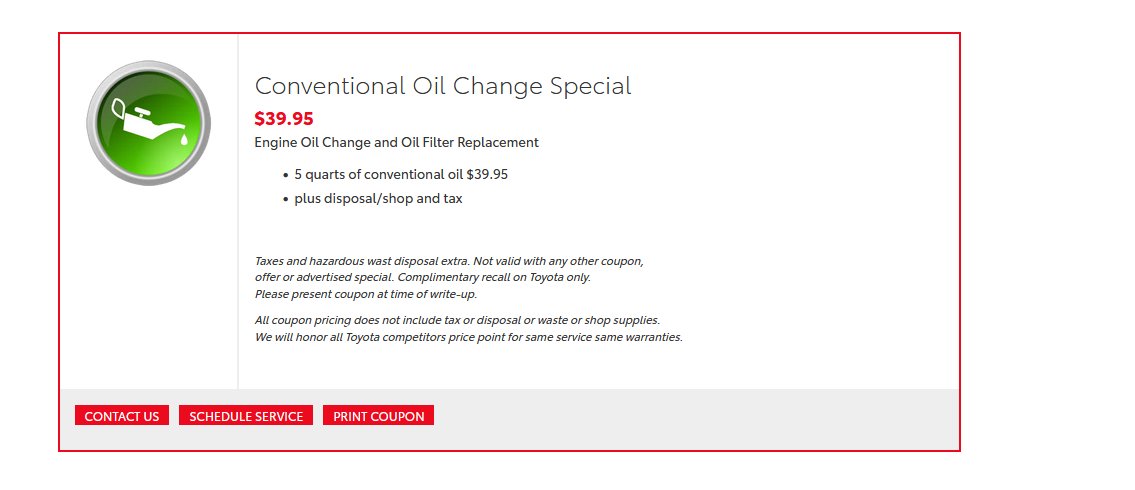The height and width of the screenshot is (490, 1135).
Task: Open the Contact Us button
Action: [122, 415]
